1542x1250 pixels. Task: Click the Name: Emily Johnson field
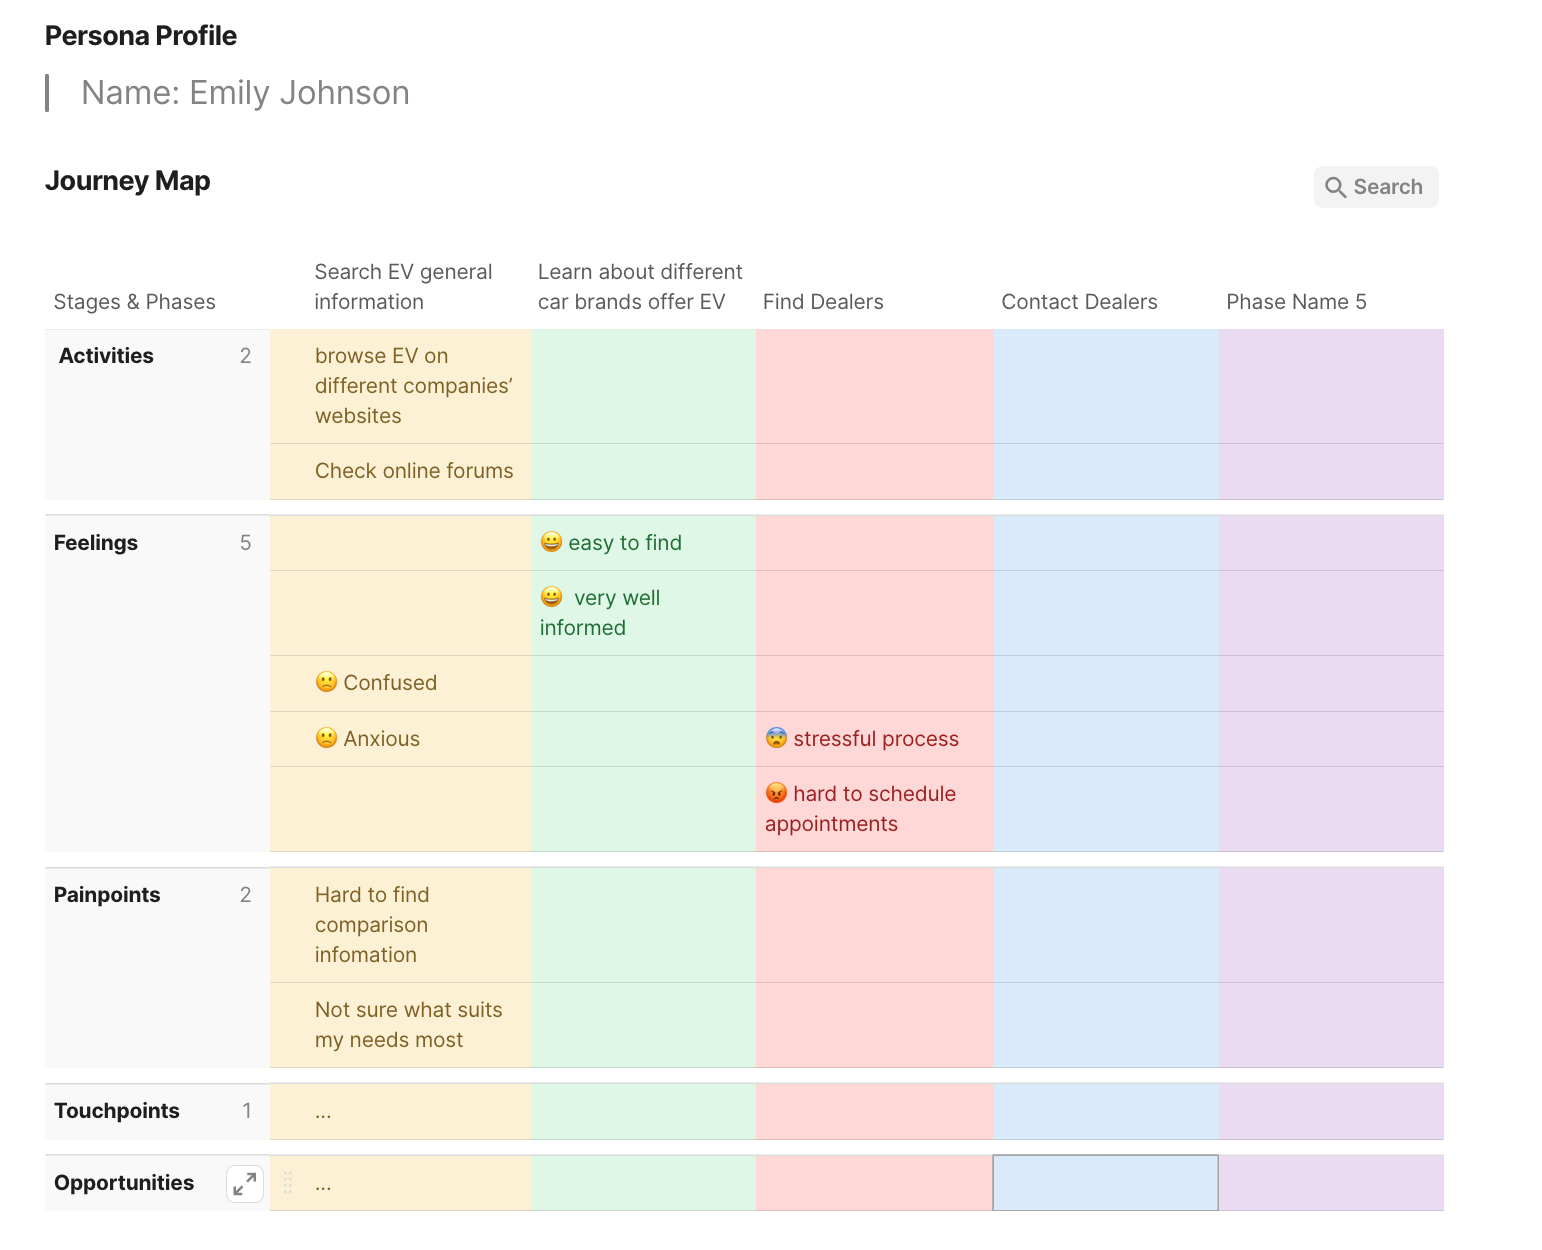(245, 93)
